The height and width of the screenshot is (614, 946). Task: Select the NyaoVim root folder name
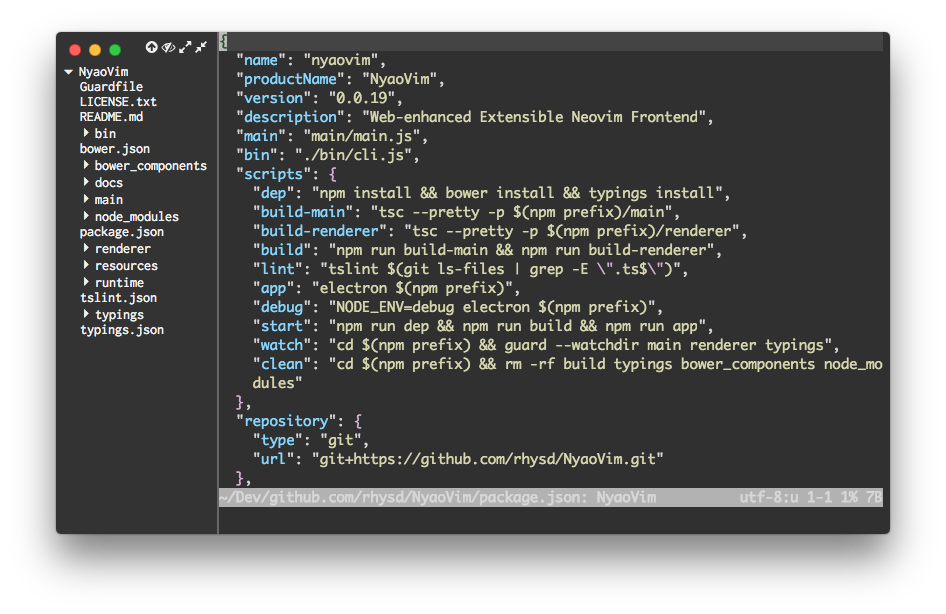(103, 72)
